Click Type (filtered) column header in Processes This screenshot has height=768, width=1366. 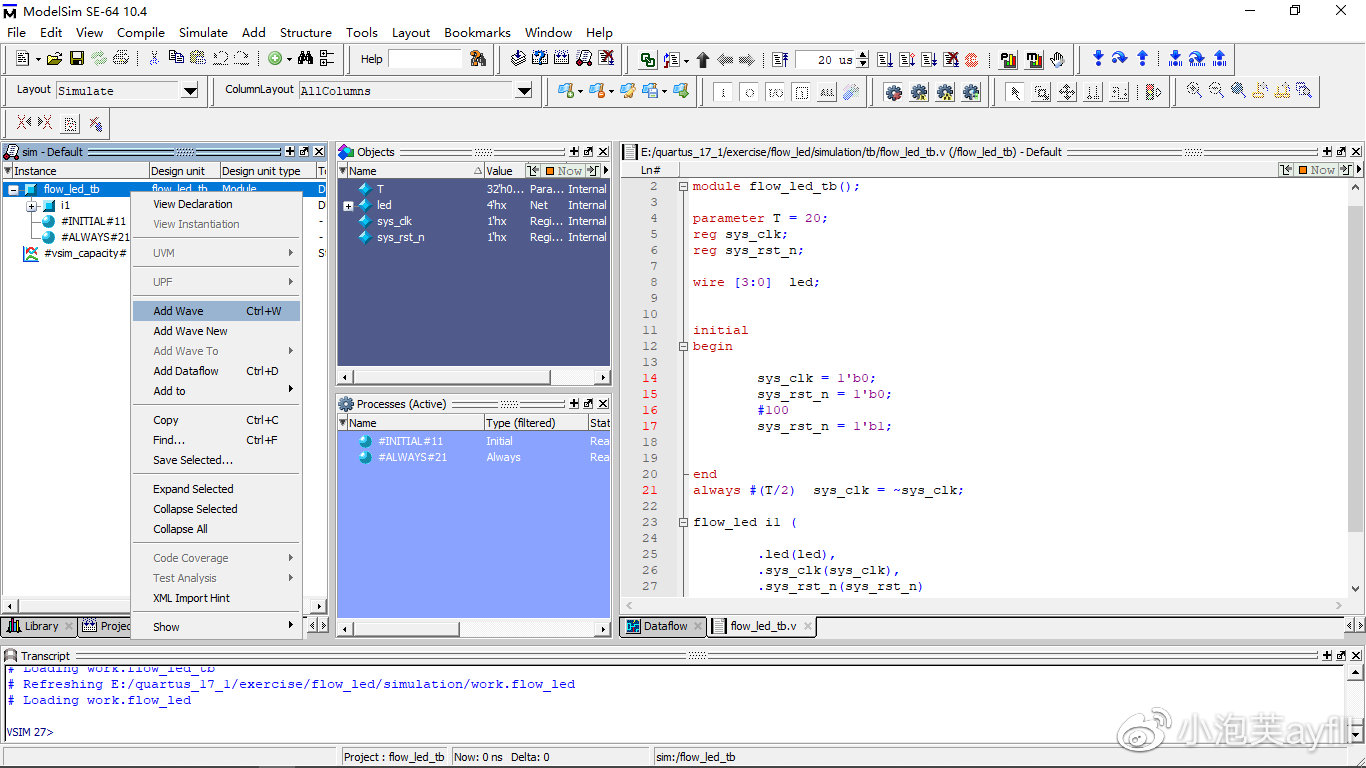click(x=535, y=423)
